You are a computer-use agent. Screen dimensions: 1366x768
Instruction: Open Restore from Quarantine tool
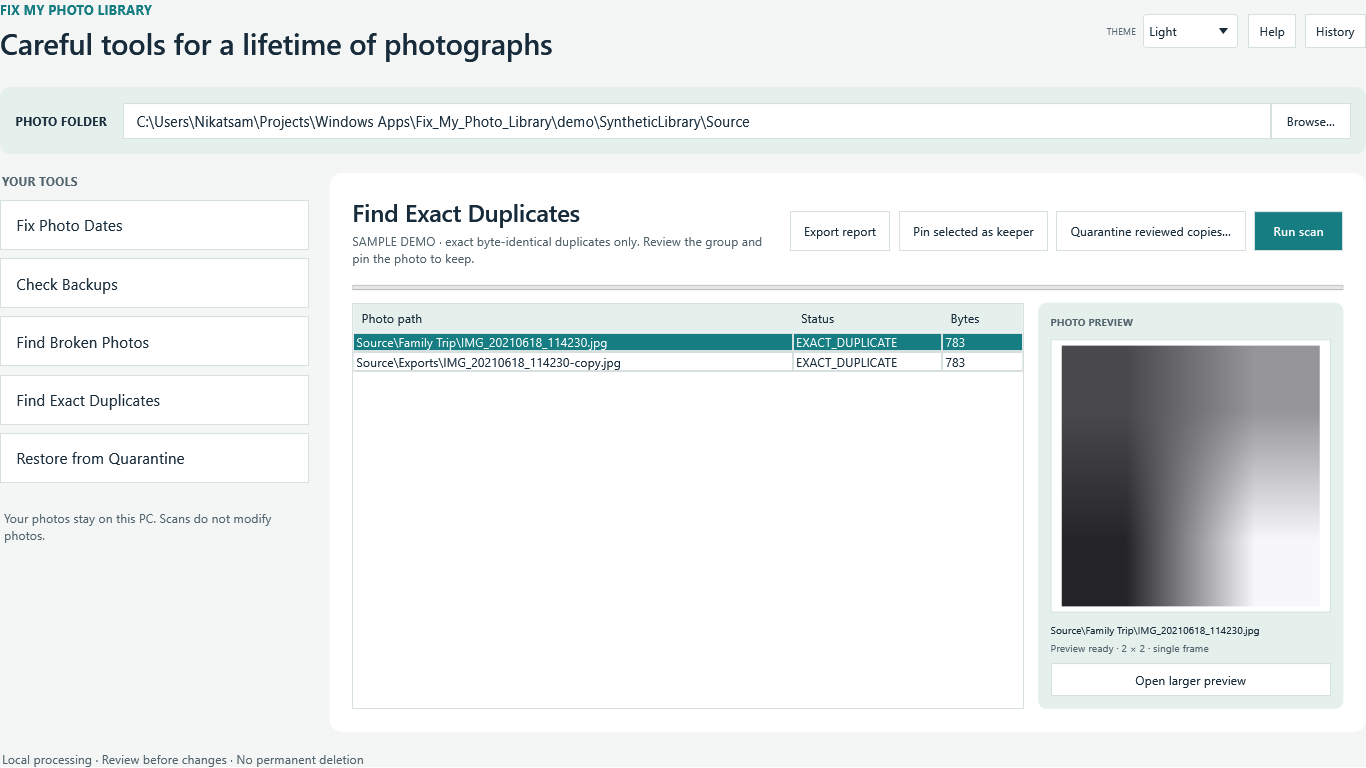coord(155,458)
